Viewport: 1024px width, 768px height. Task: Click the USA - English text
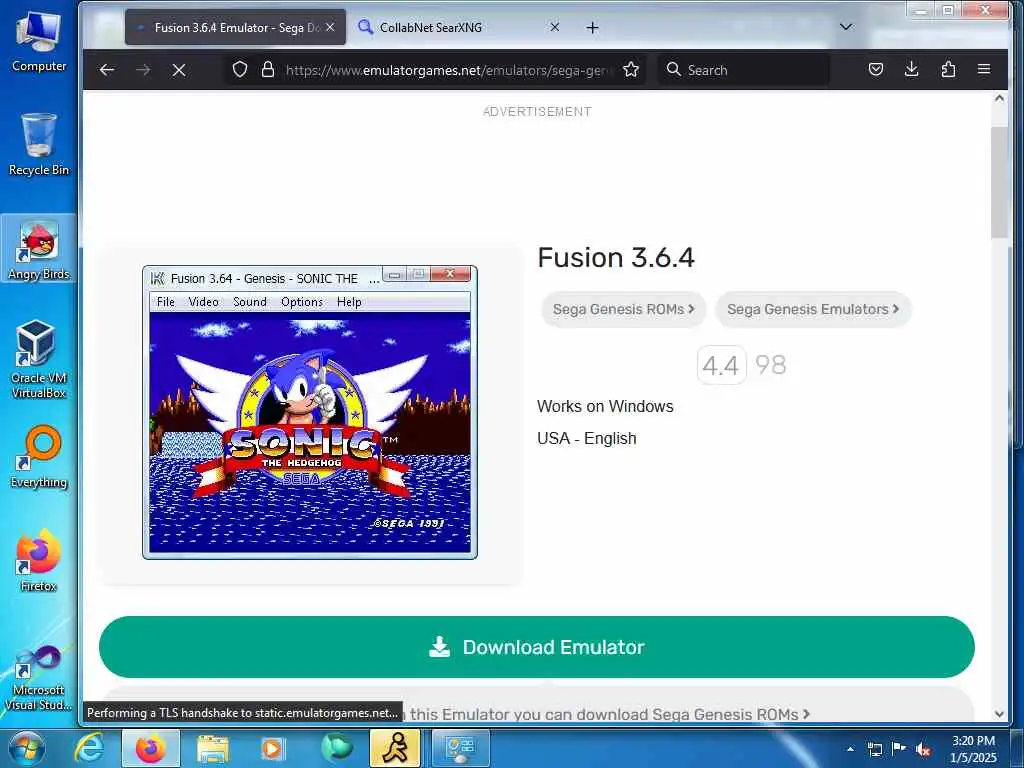[x=586, y=438]
